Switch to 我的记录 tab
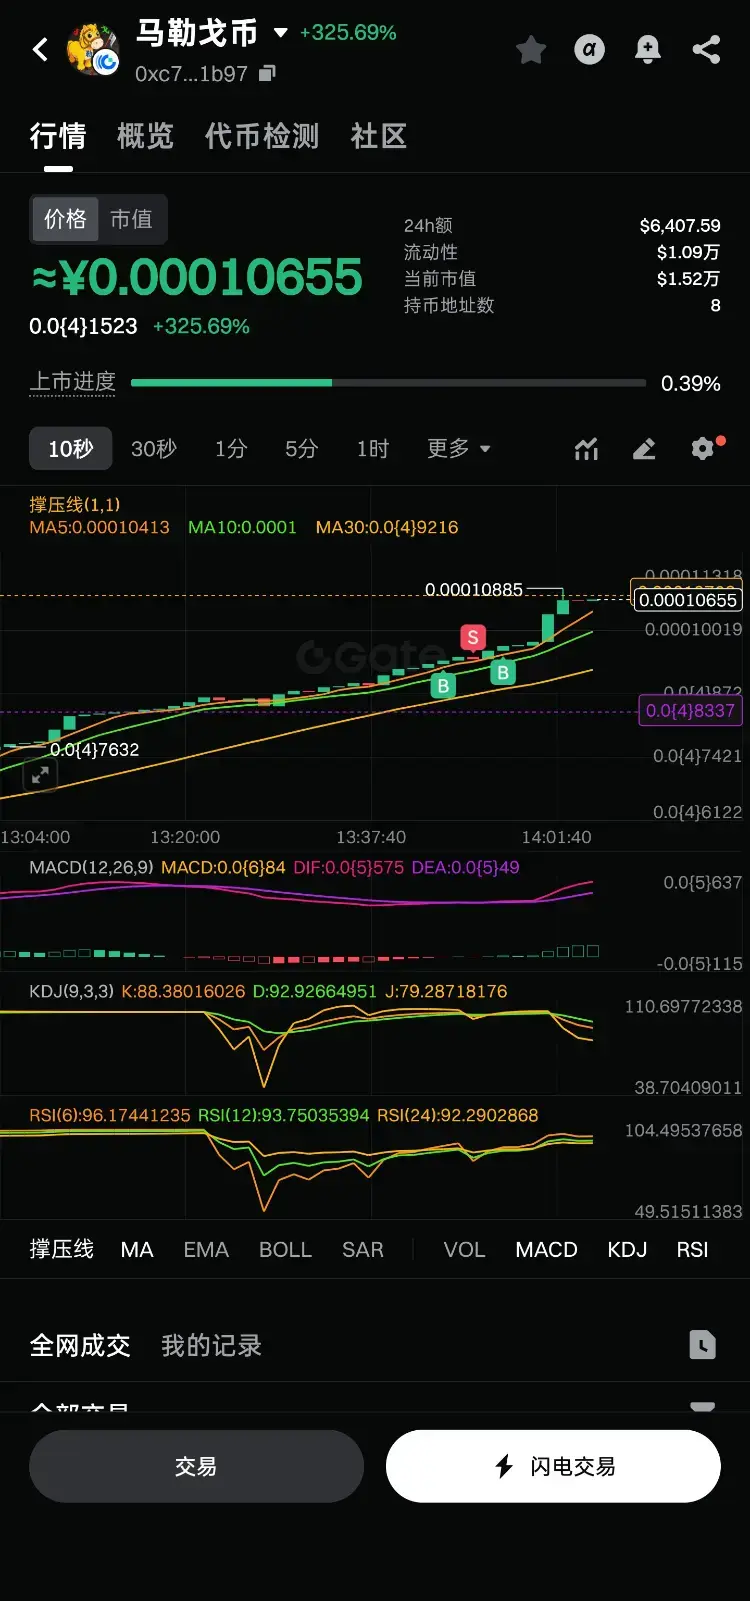Viewport: 750px width, 1602px height. click(211, 1345)
